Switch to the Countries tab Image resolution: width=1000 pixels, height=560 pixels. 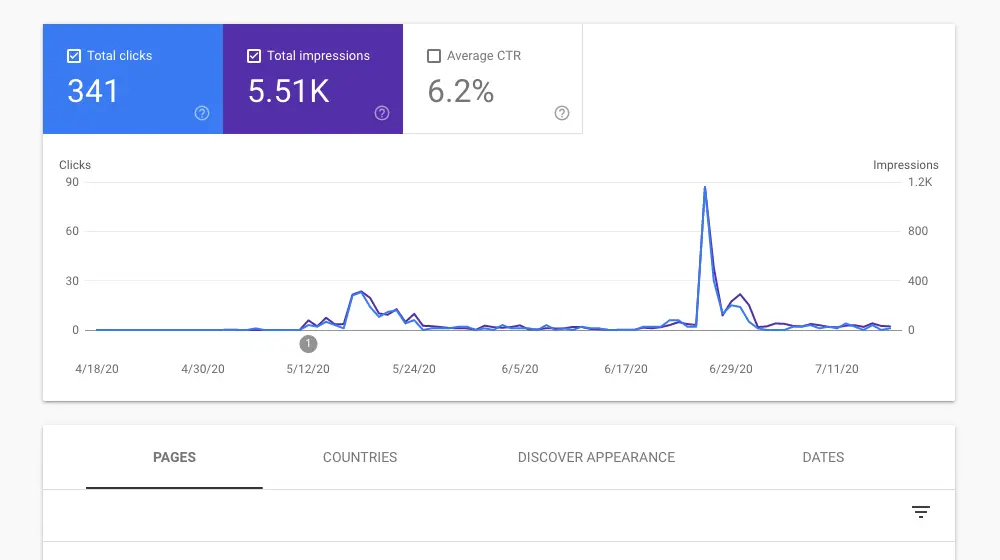360,457
